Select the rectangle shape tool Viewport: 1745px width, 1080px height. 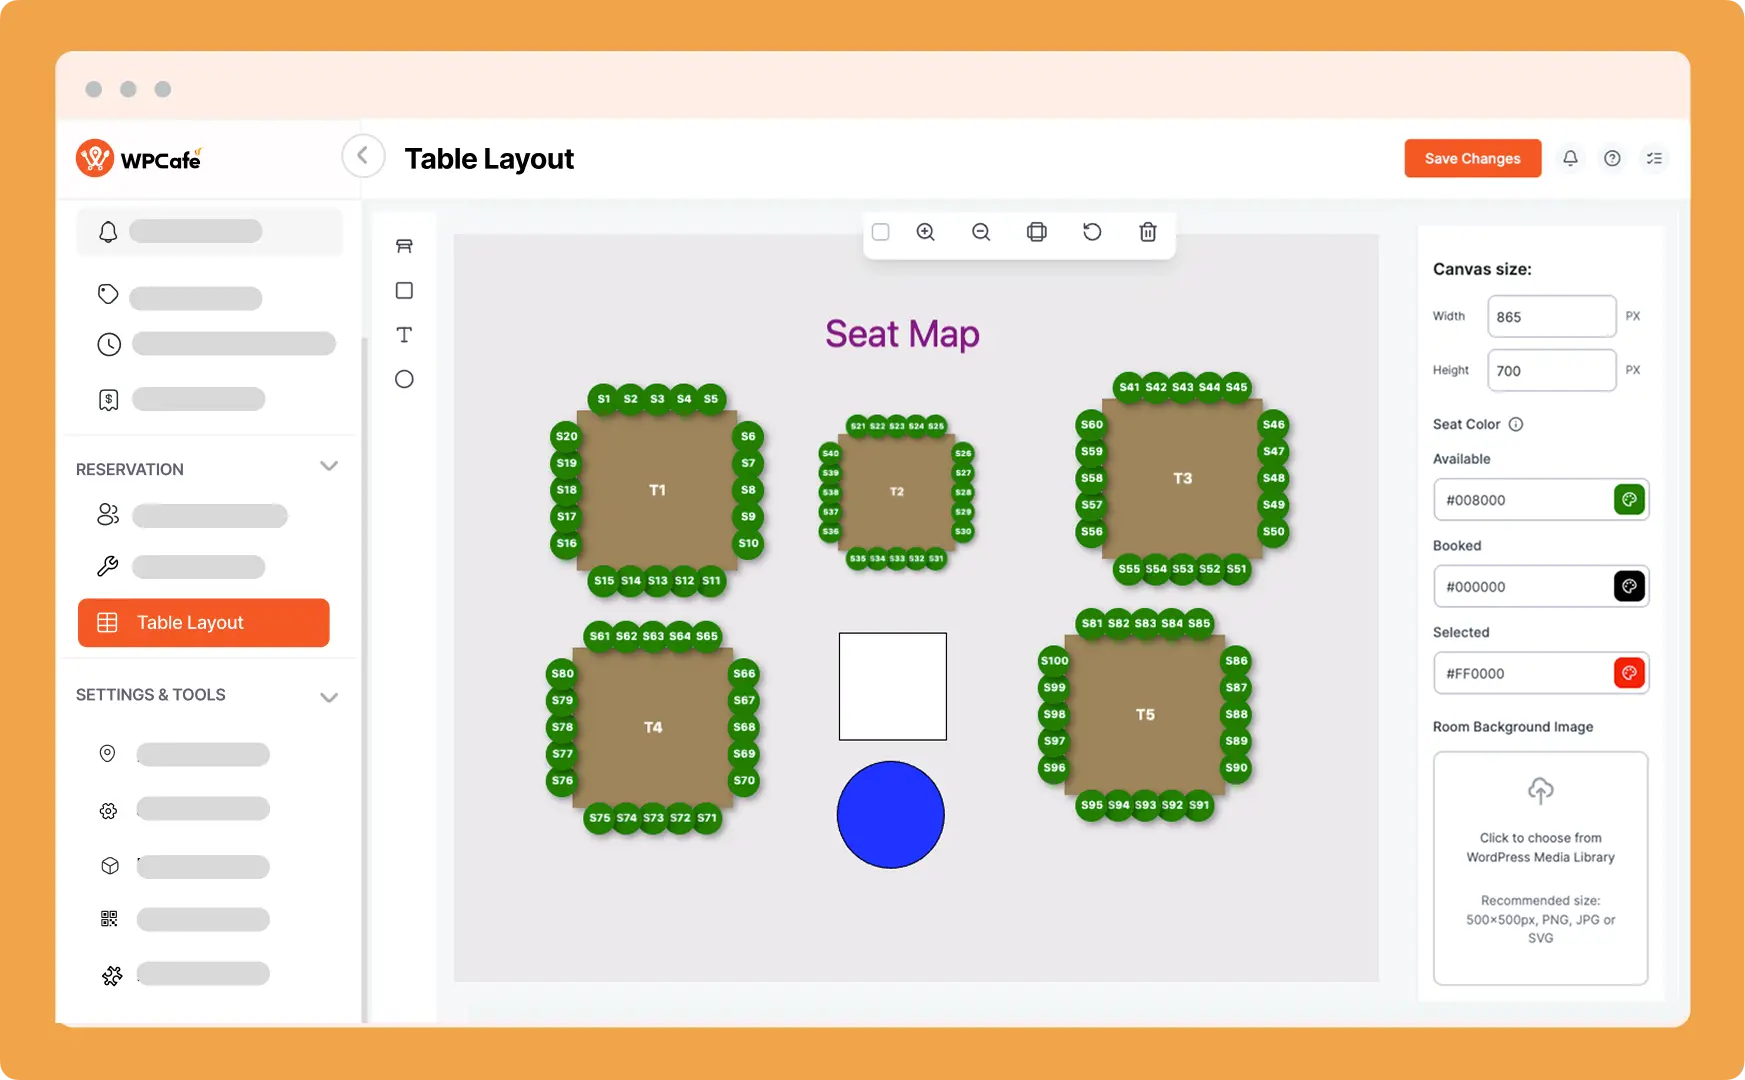tap(404, 291)
